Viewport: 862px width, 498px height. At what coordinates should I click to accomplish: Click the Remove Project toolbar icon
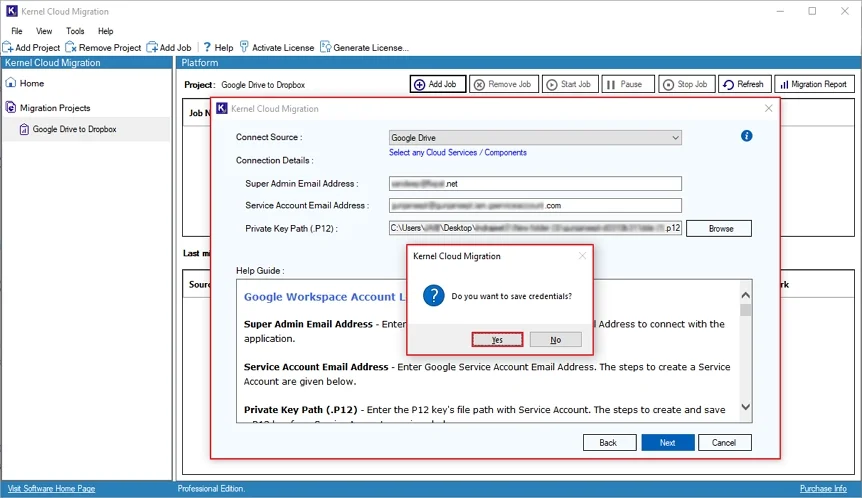point(71,47)
